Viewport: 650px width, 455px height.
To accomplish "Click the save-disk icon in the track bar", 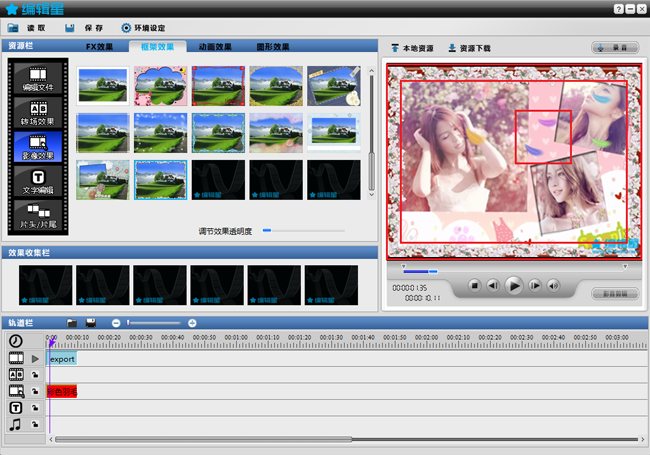I will coord(91,323).
